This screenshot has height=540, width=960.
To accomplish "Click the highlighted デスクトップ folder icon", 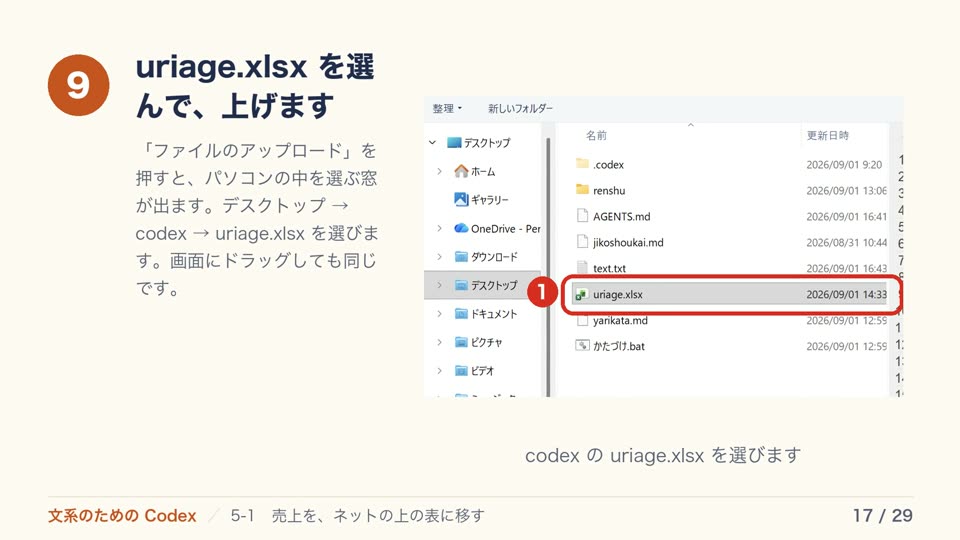I will pyautogui.click(x=461, y=285).
